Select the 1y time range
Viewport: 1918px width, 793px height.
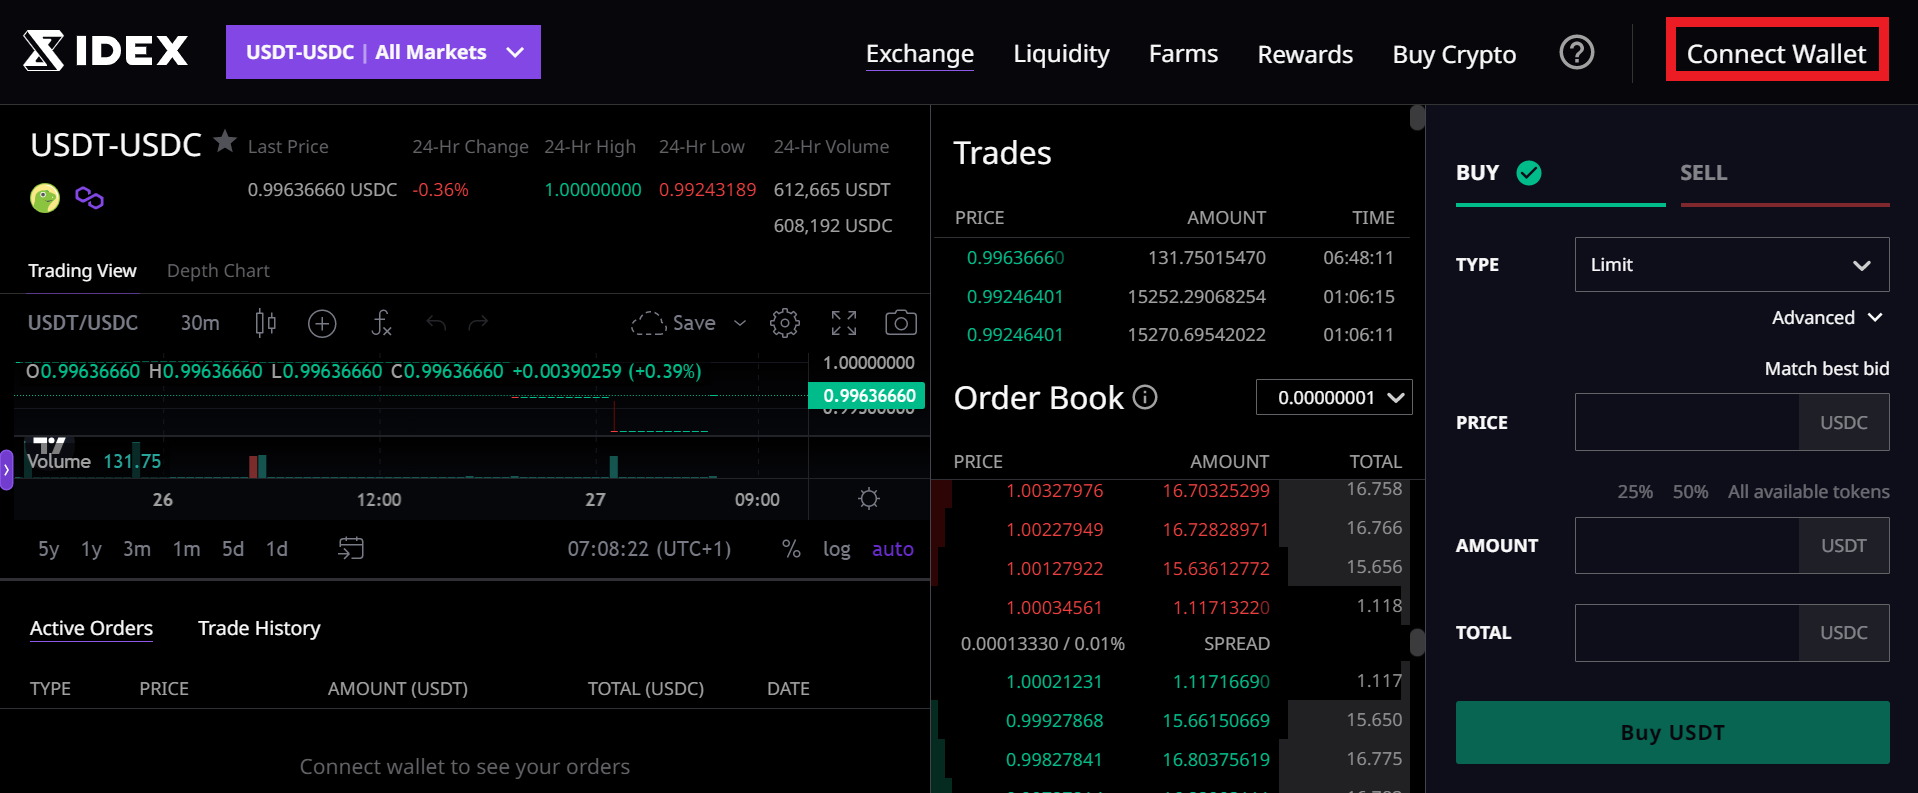click(x=91, y=549)
